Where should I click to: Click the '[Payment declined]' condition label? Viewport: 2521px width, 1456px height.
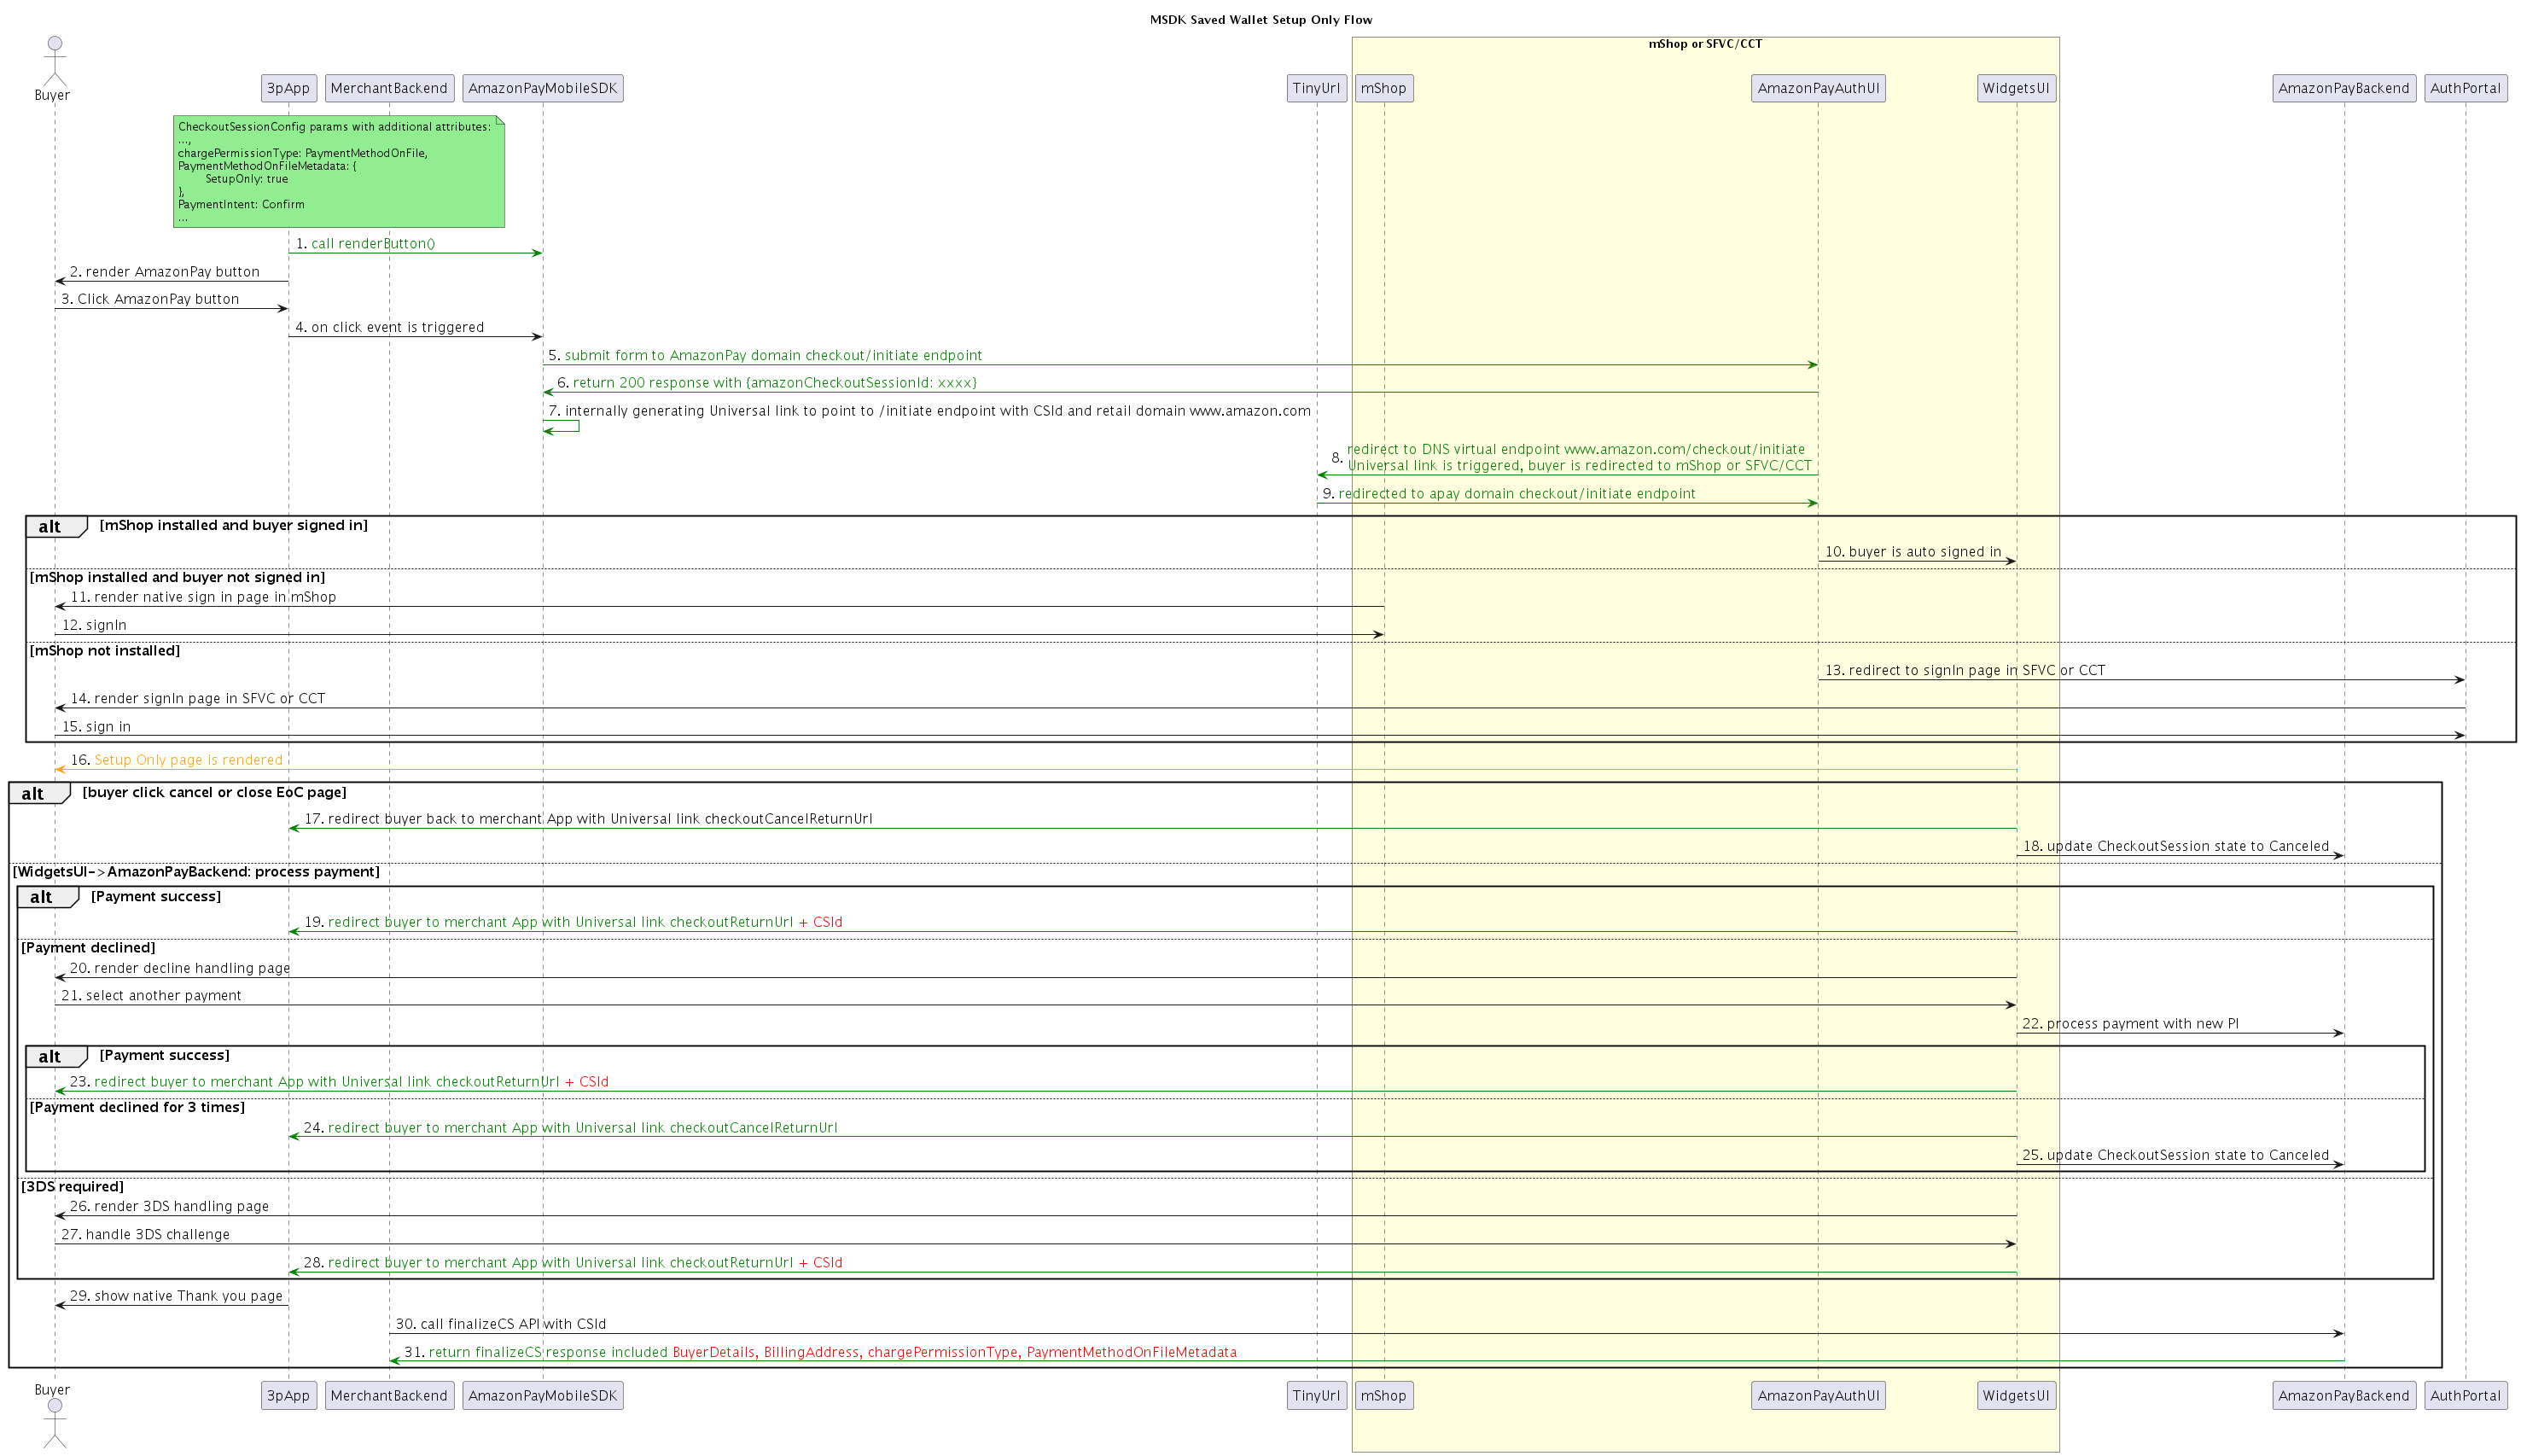88,948
